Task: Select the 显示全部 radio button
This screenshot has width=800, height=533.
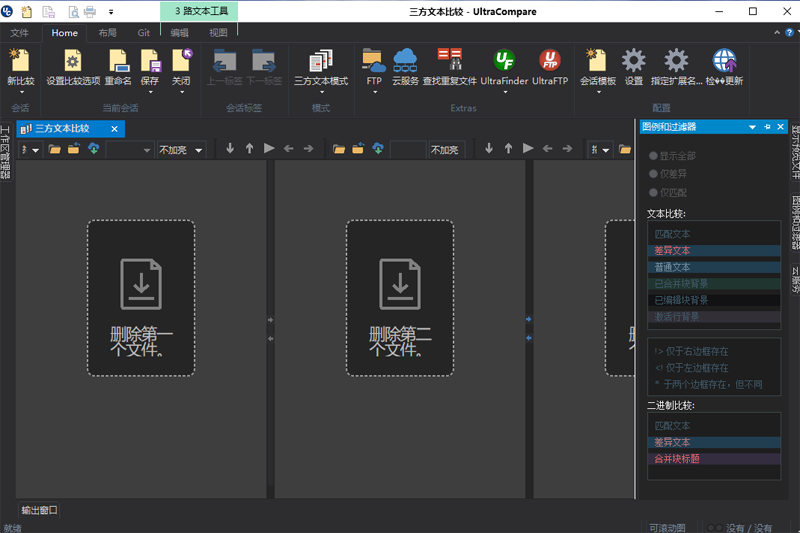Action: coord(654,156)
